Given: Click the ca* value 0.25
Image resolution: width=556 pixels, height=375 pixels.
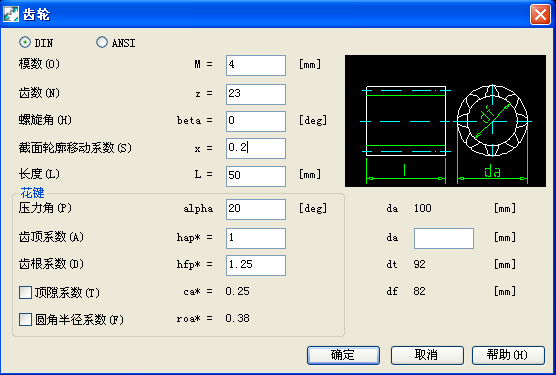Looking at the screenshot, I should click(238, 292).
